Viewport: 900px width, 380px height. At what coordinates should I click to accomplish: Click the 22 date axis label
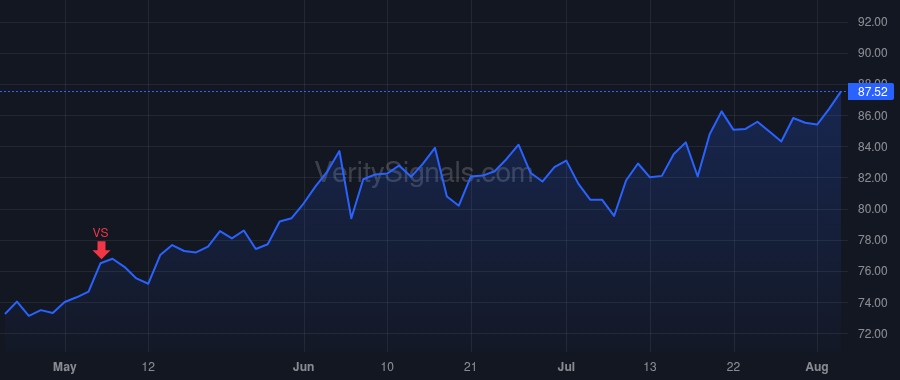click(x=734, y=367)
